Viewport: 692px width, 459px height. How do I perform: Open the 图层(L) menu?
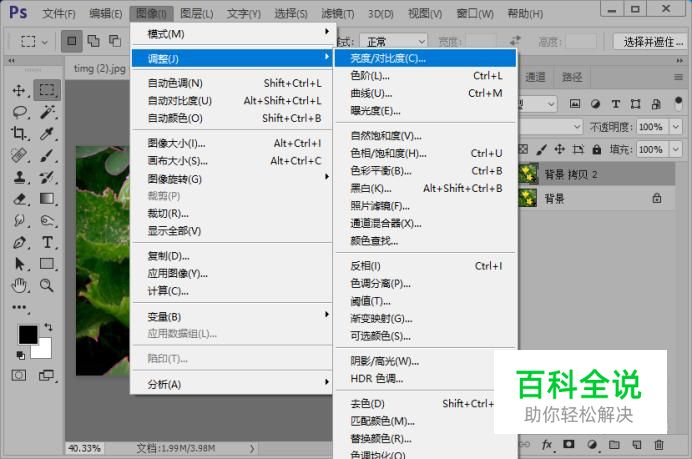(x=197, y=14)
